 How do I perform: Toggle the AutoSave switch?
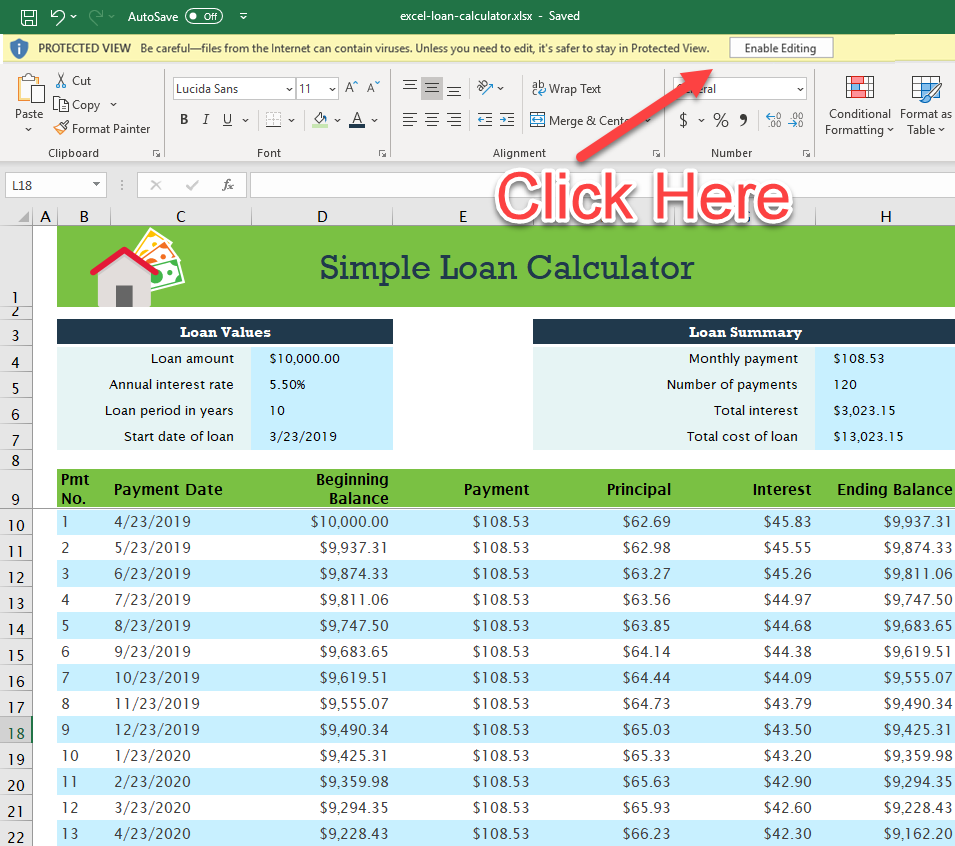tap(204, 16)
